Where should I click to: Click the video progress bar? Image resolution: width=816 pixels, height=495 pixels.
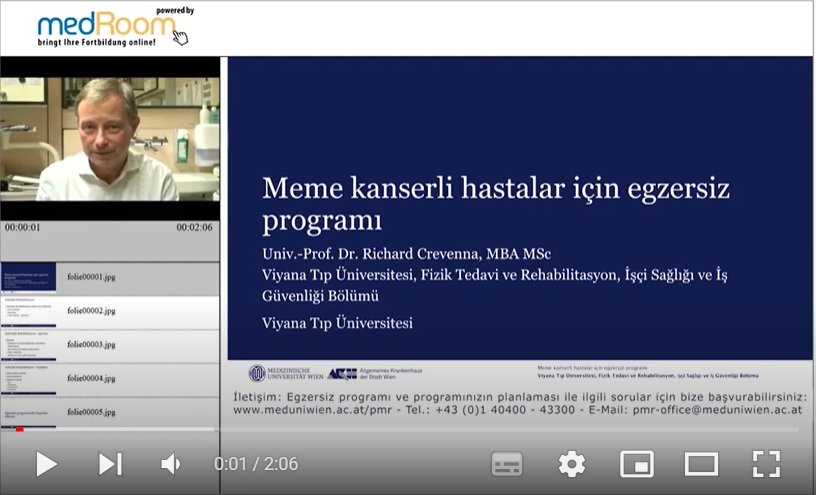pos(408,429)
